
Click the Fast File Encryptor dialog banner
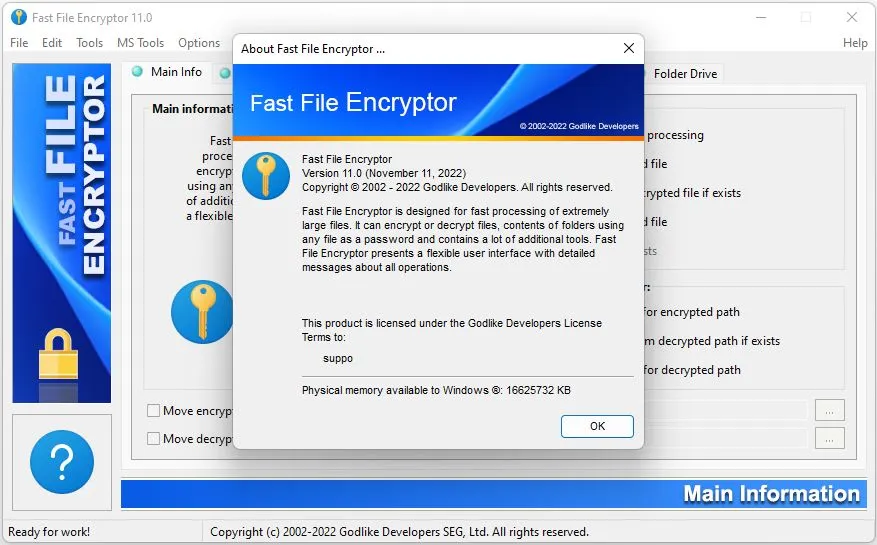(x=438, y=102)
